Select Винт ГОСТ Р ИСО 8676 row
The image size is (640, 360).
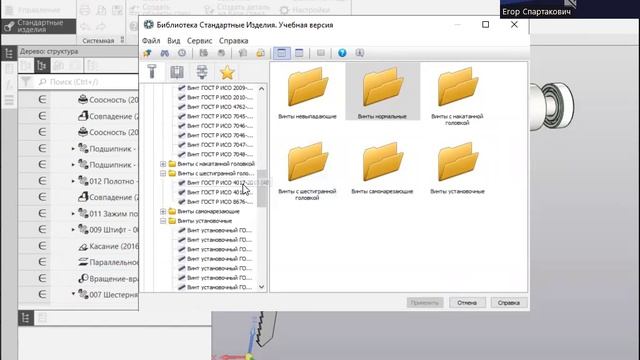tap(216, 202)
